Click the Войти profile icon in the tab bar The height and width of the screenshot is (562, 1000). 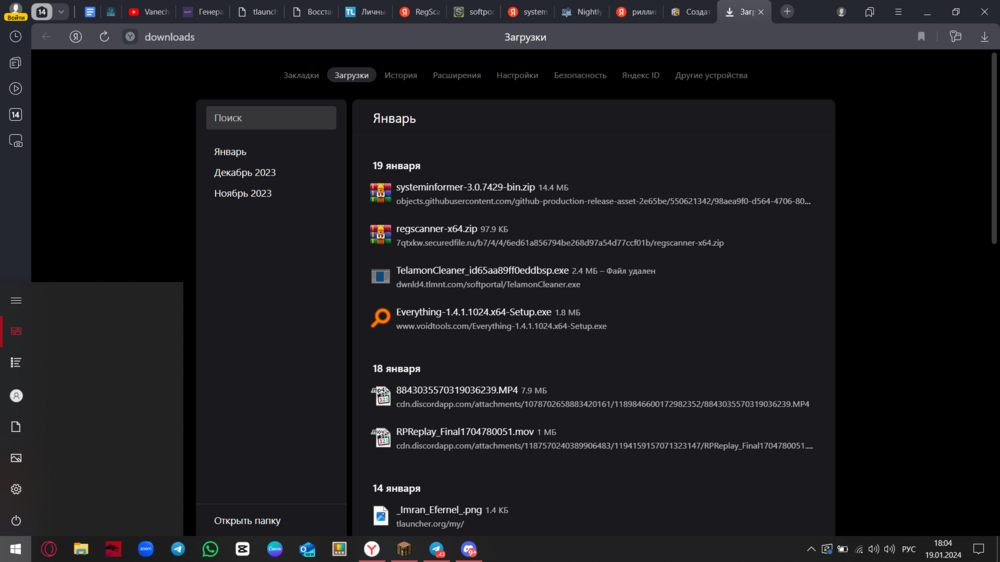pyautogui.click(x=15, y=11)
